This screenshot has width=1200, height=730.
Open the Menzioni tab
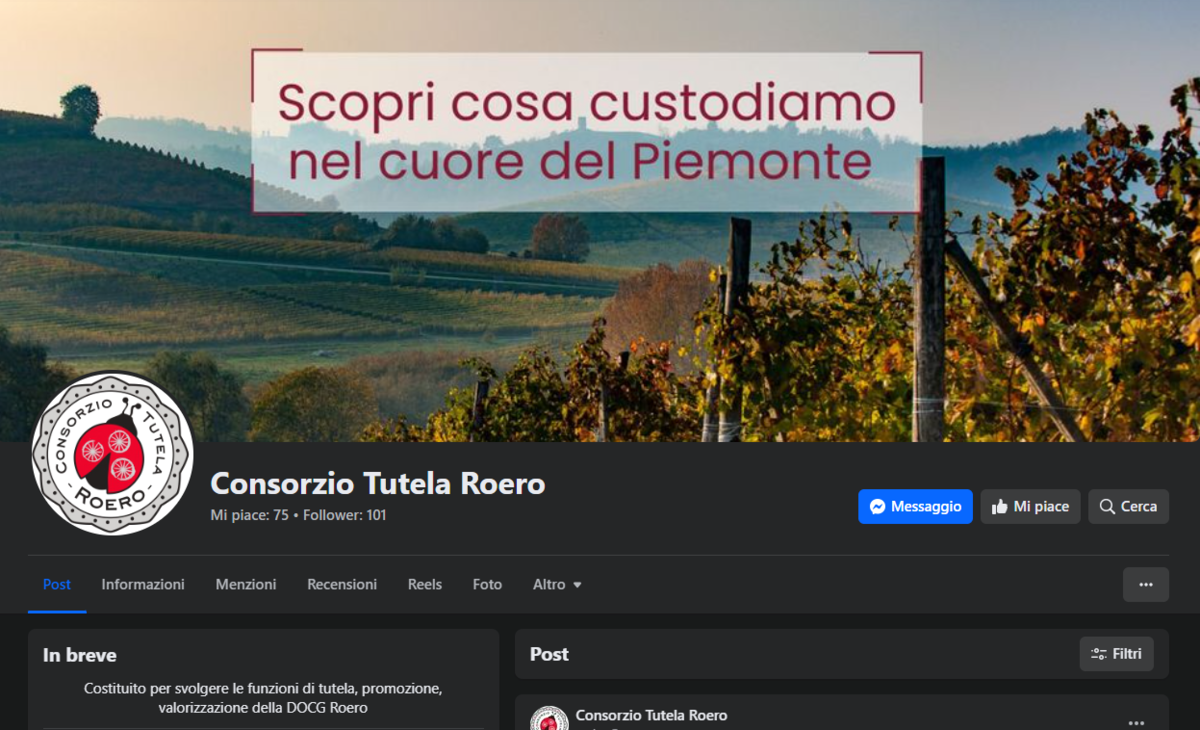[246, 585]
